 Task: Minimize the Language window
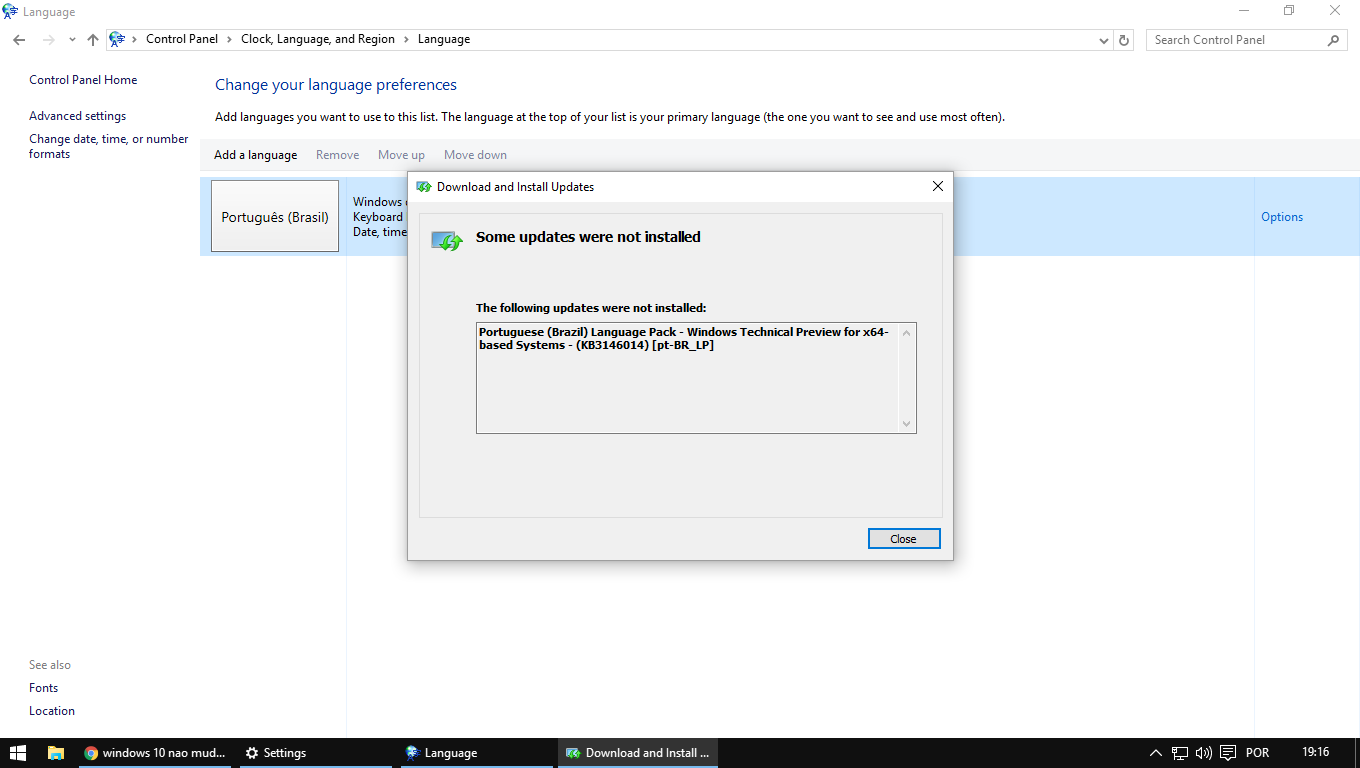(1244, 11)
